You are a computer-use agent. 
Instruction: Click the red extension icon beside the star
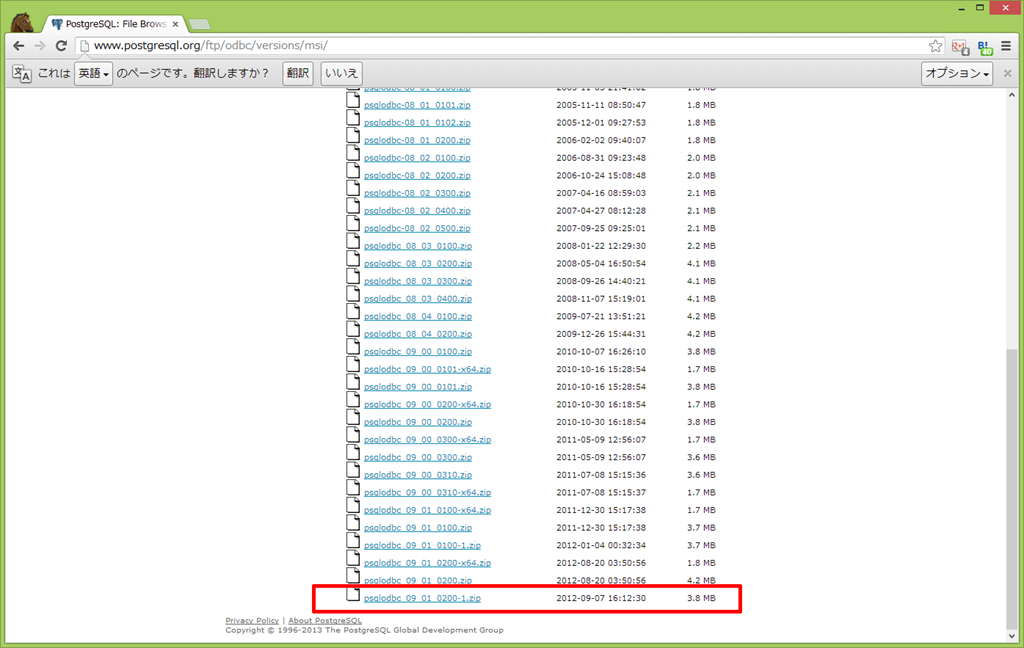pos(960,47)
